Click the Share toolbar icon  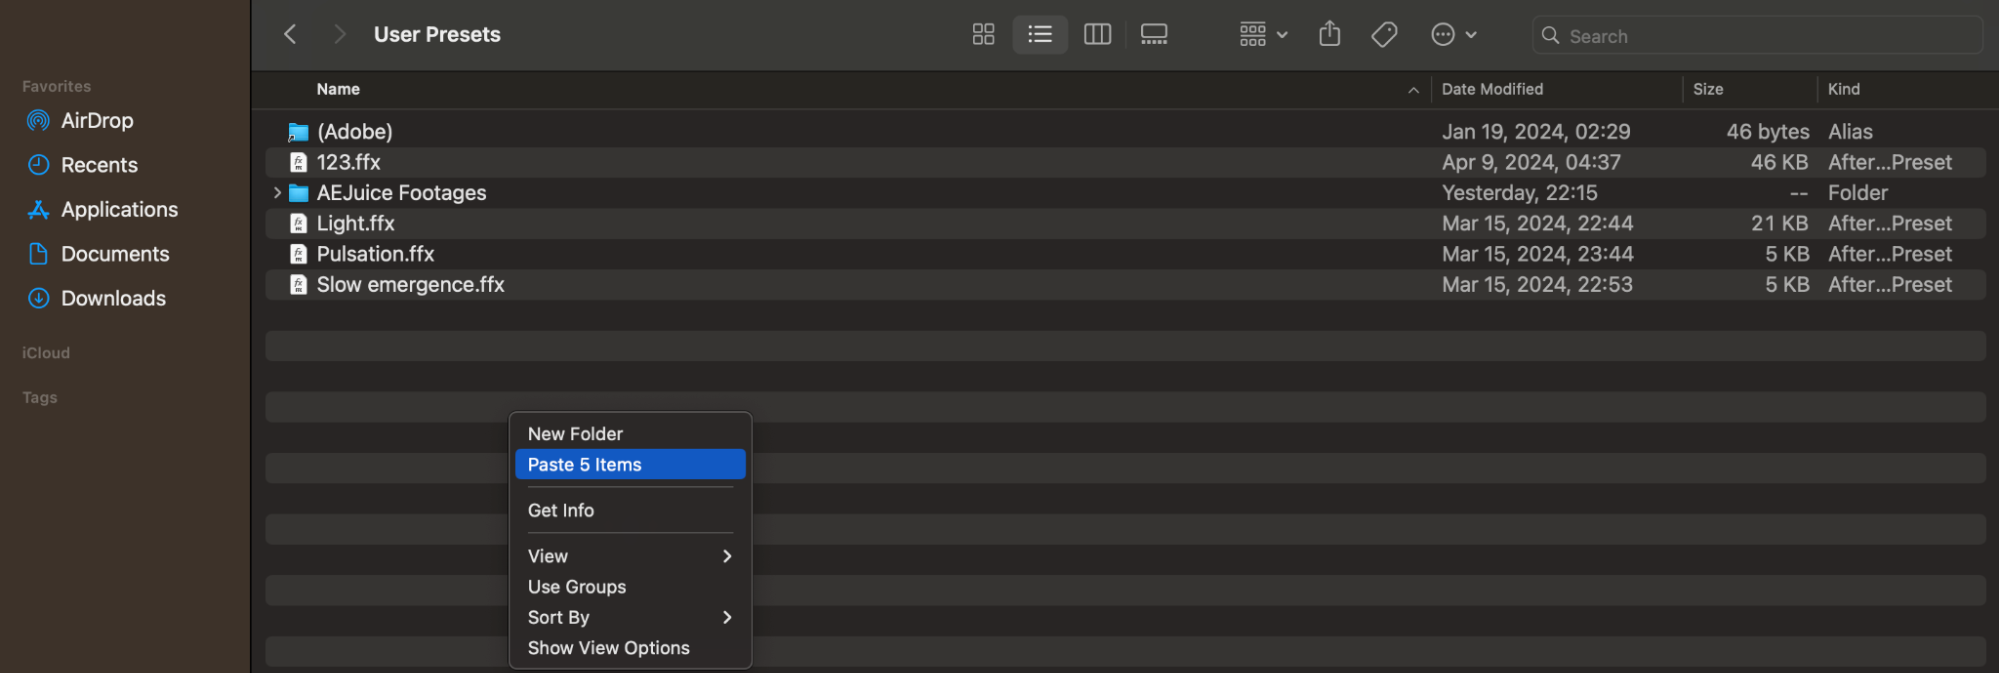(1329, 35)
